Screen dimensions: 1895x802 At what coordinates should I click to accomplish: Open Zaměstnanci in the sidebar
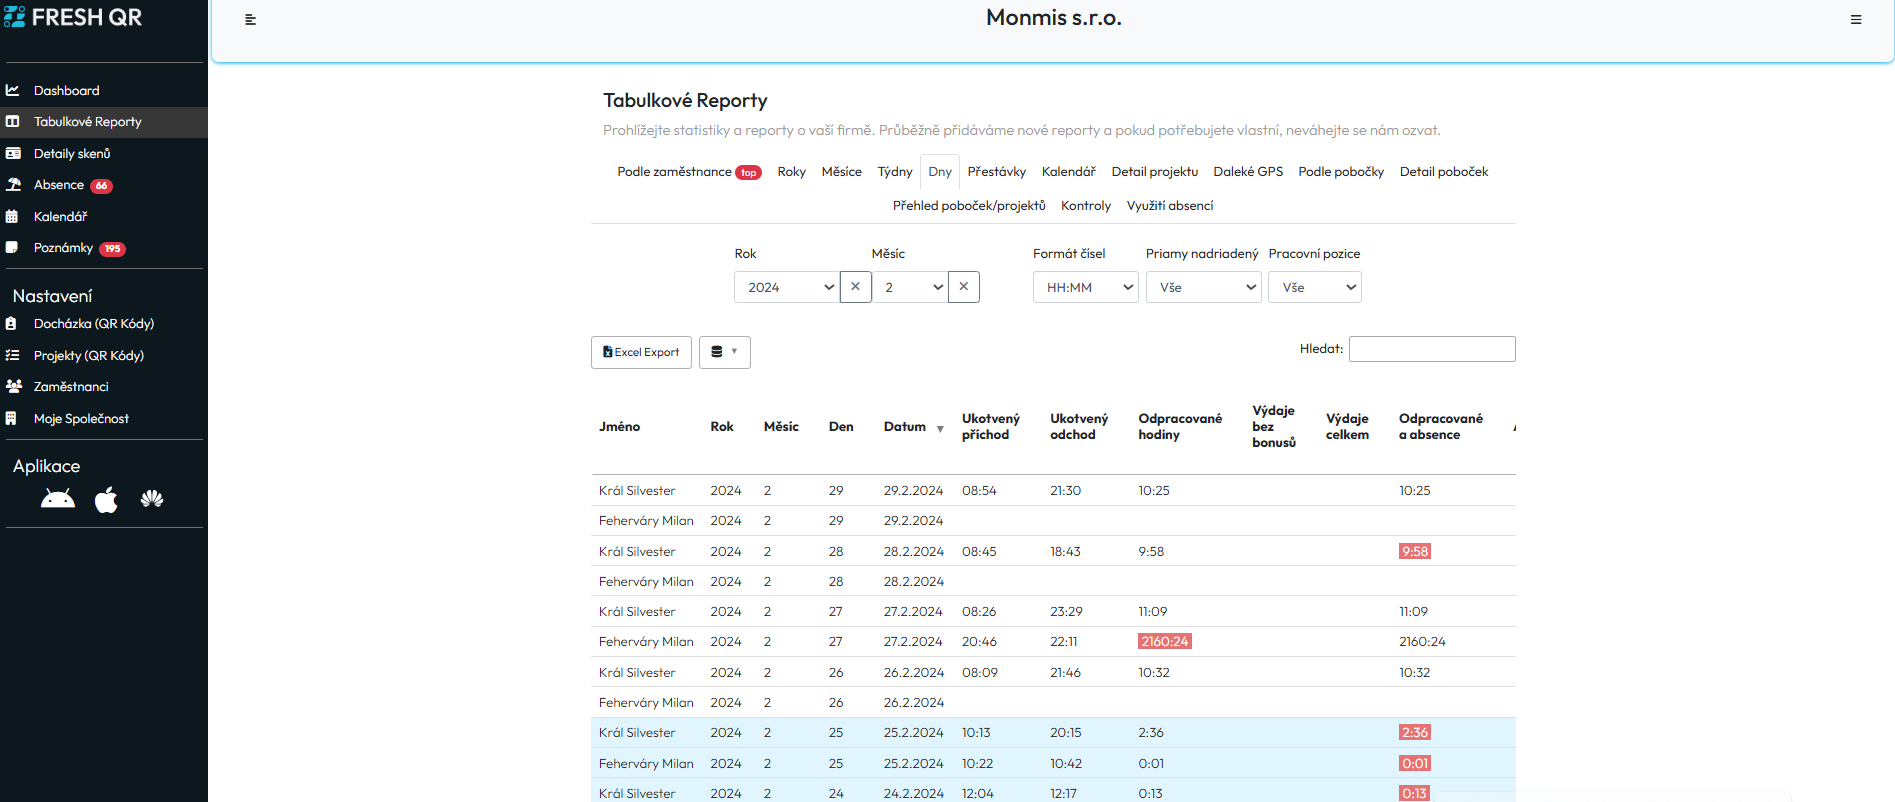71,387
